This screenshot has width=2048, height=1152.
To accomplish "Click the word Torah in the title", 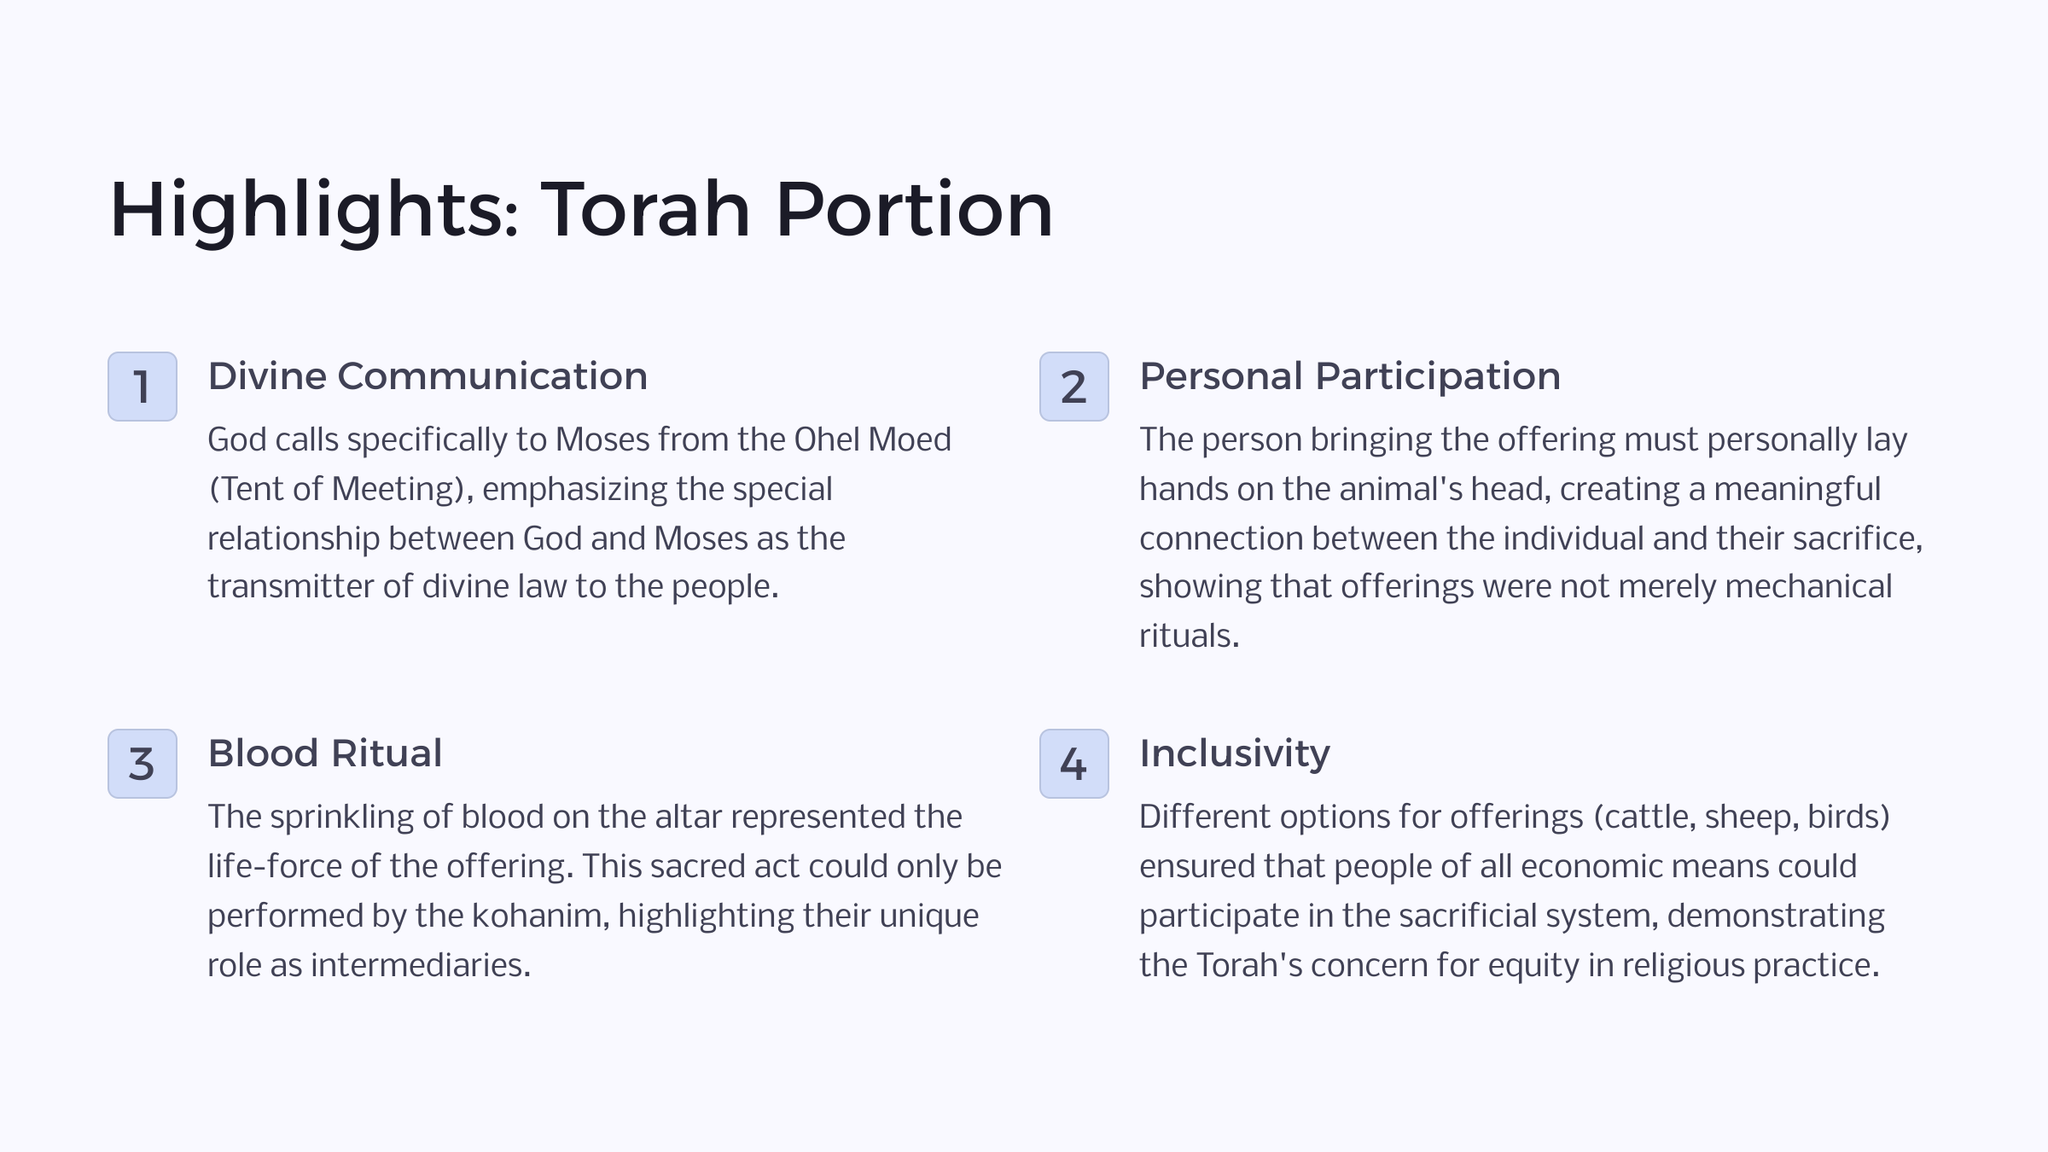I will coord(646,210).
